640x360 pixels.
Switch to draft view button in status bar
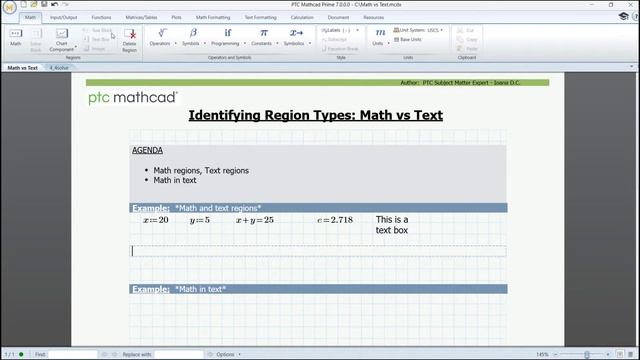pos(631,354)
